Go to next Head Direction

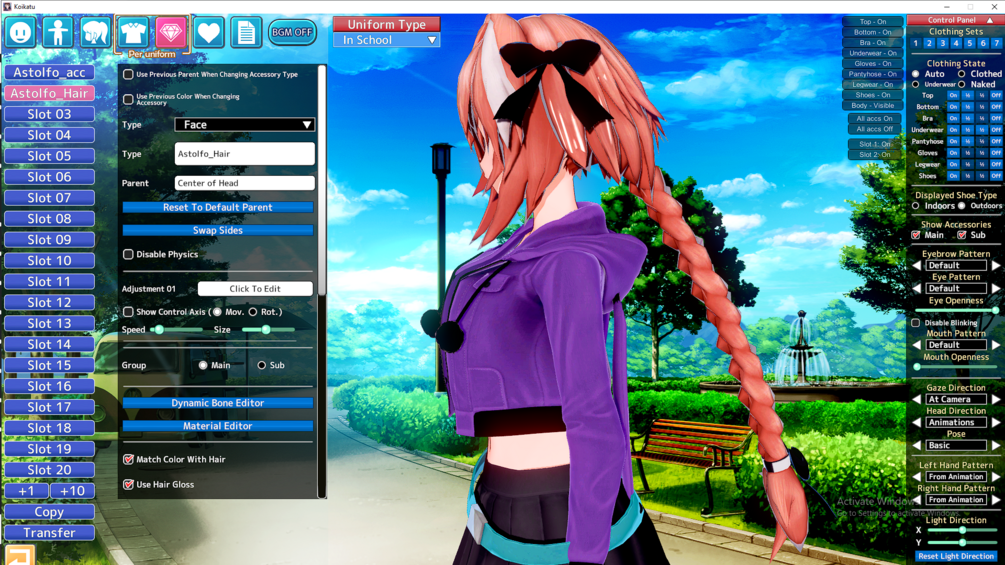(996, 422)
